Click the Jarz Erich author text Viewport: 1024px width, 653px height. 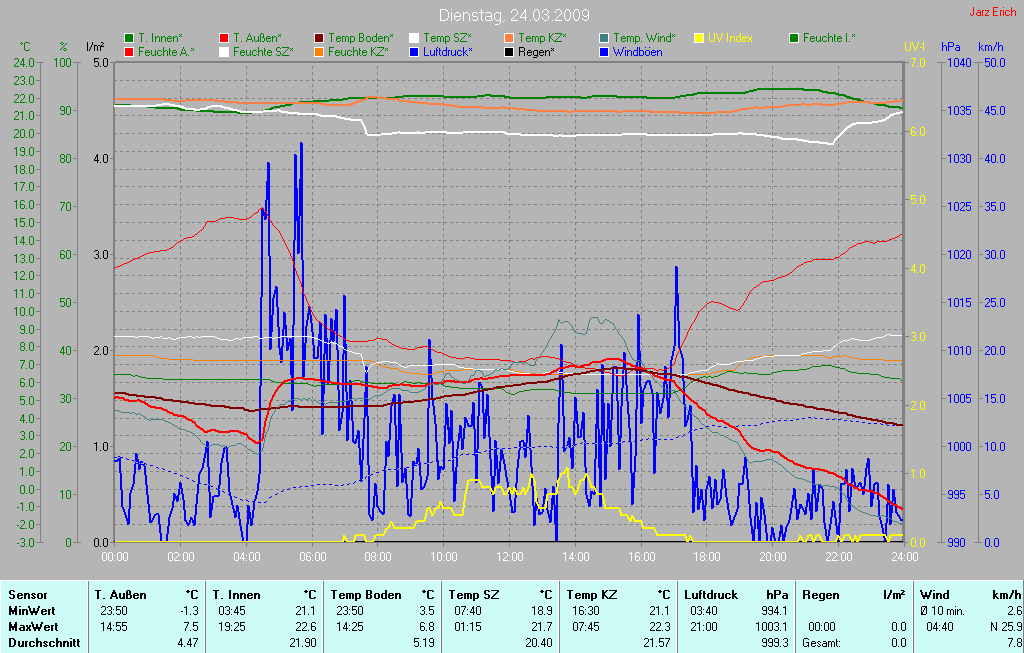[993, 12]
